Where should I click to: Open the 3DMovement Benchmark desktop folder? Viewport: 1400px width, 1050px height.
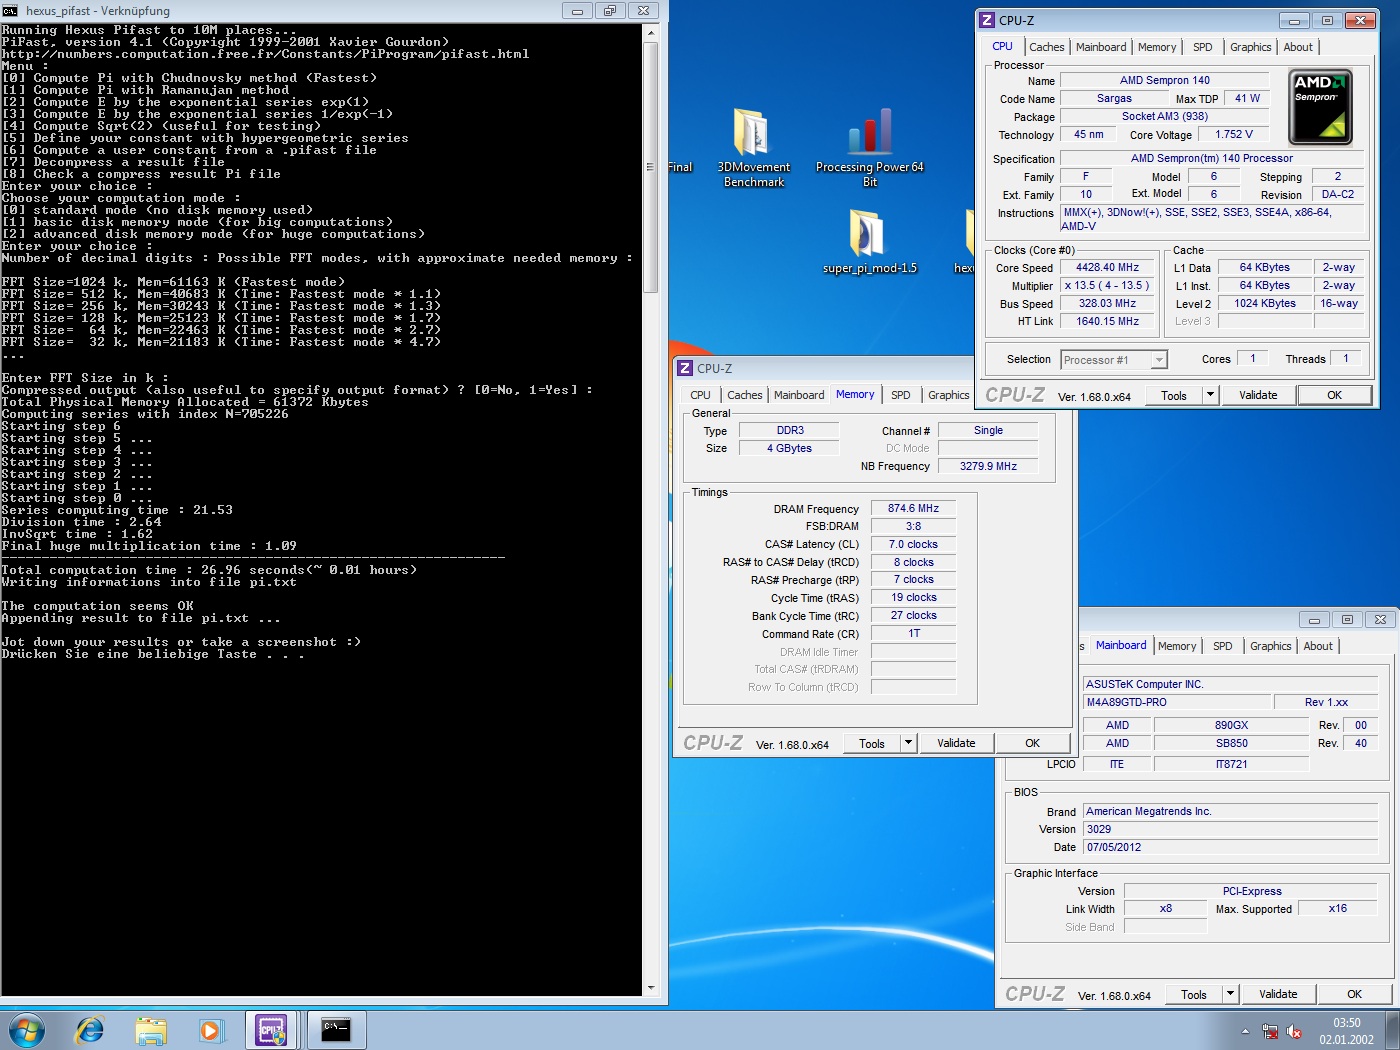753,148
